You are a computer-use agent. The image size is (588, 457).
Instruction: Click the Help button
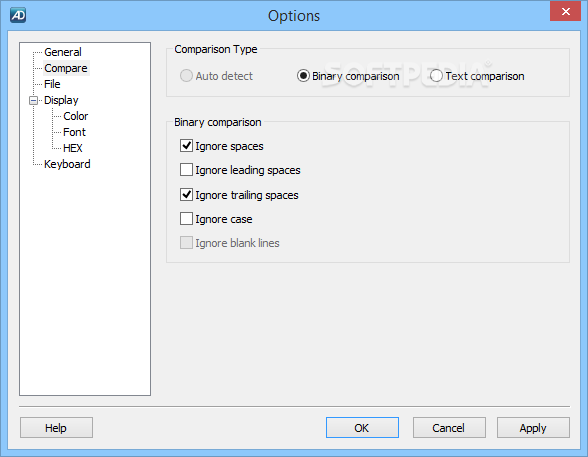pyautogui.click(x=56, y=428)
